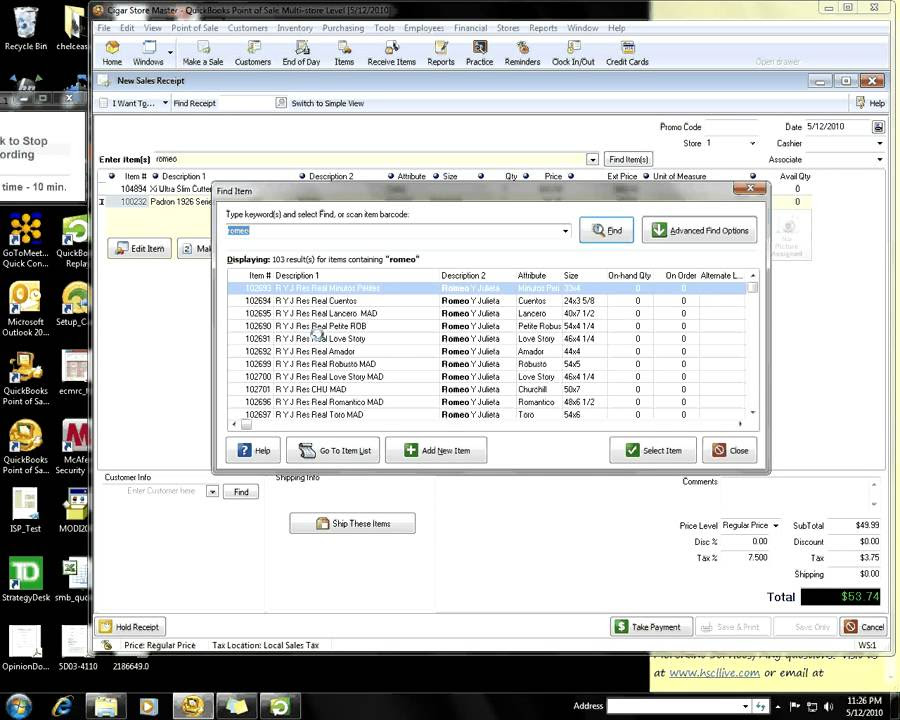Click the volume icon in system tray
Image resolution: width=900 pixels, height=720 pixels.
point(828,706)
